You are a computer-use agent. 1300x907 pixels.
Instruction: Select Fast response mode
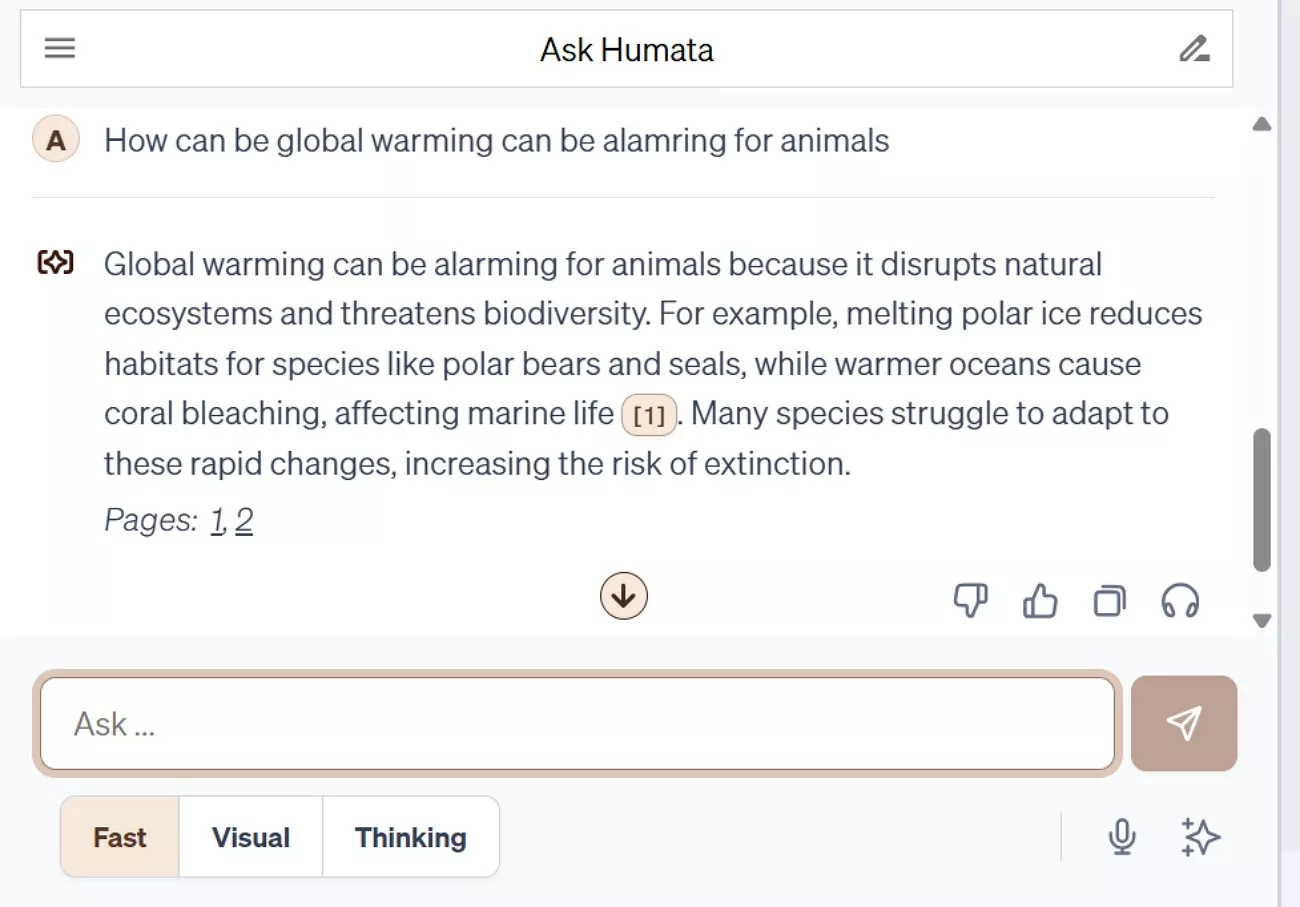coord(120,837)
